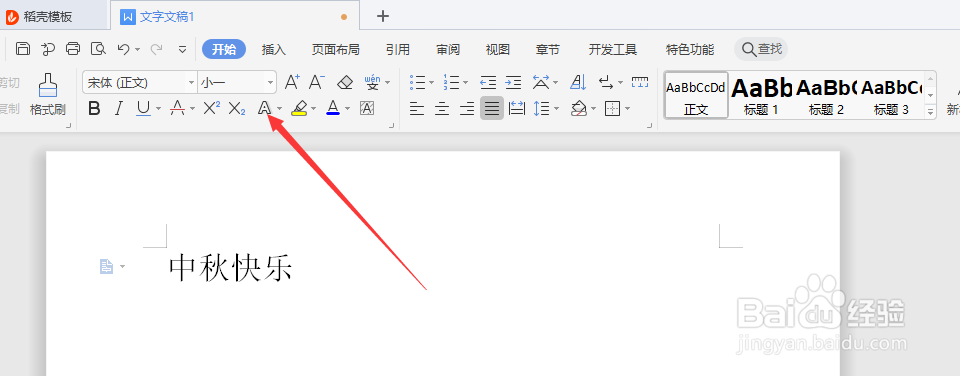Open the font size dropdown
Image resolution: width=960 pixels, height=376 pixels.
[x=270, y=82]
